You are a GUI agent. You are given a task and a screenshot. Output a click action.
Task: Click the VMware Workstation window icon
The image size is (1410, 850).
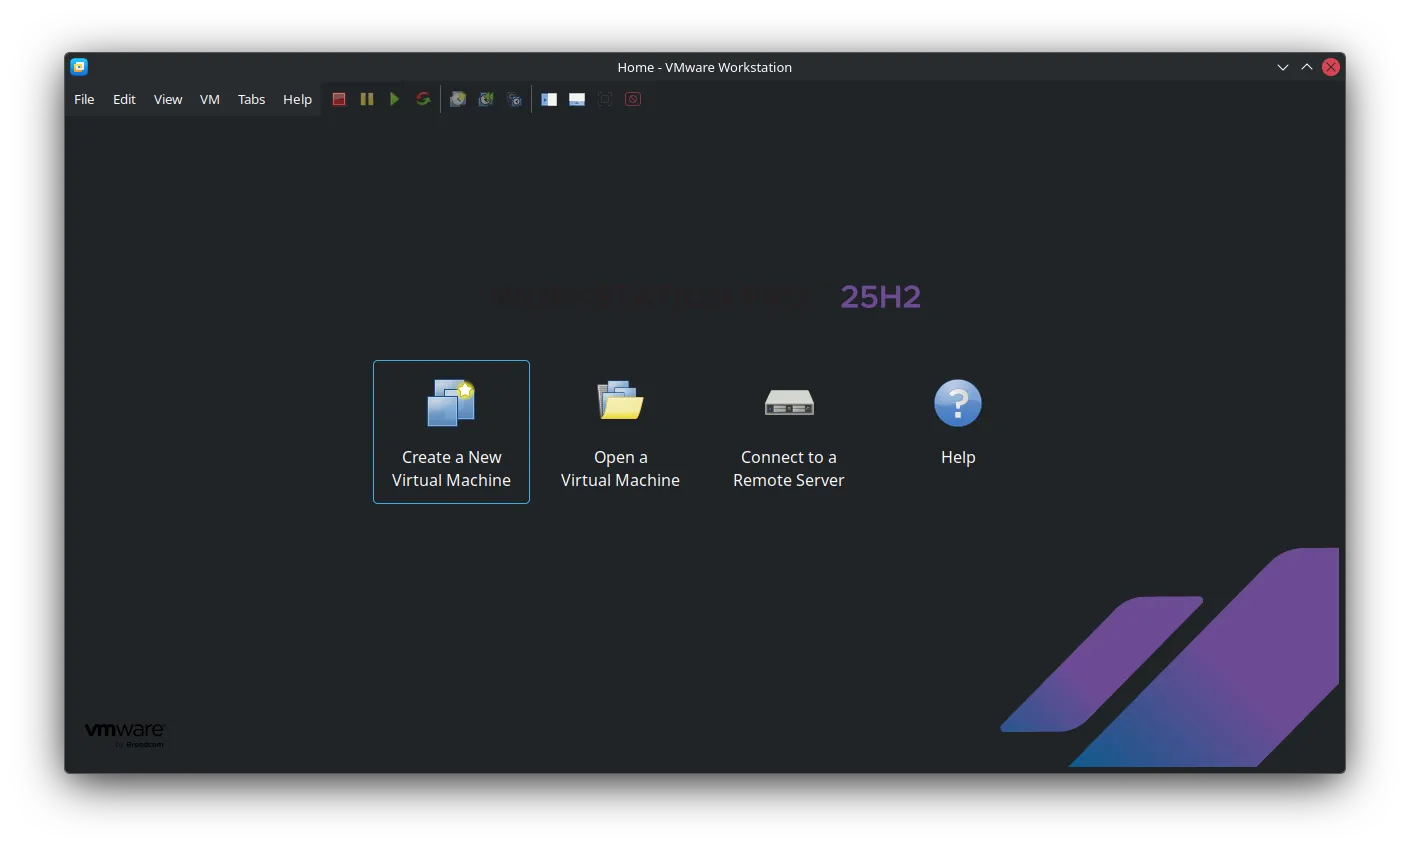click(x=78, y=66)
